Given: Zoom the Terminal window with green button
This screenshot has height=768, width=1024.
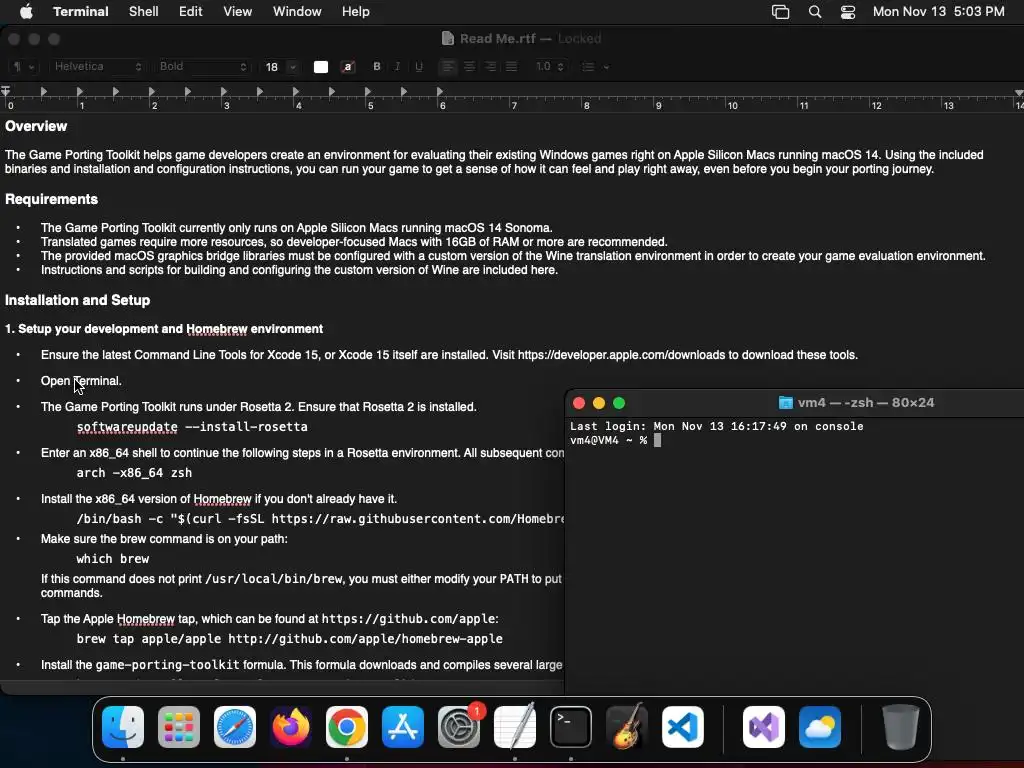Looking at the screenshot, I should click(619, 403).
